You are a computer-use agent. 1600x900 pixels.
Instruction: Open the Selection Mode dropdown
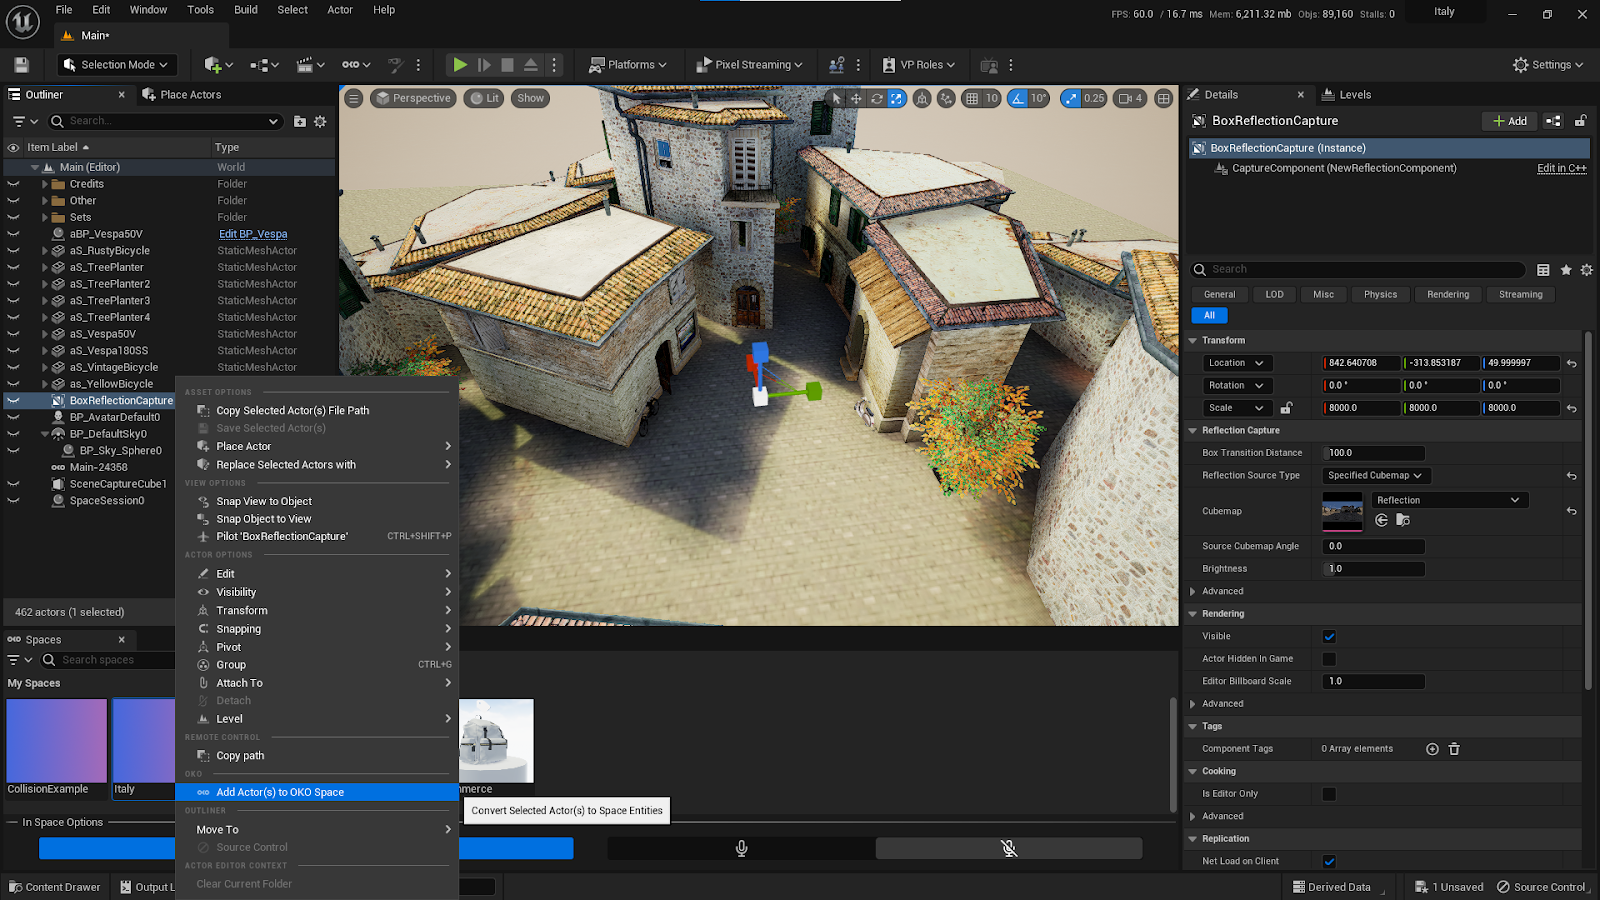[116, 65]
